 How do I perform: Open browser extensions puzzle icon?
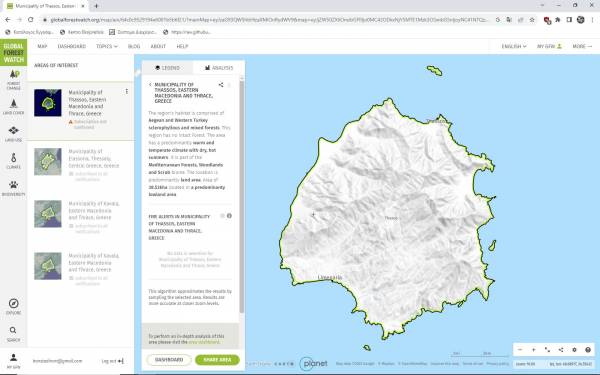(x=558, y=20)
